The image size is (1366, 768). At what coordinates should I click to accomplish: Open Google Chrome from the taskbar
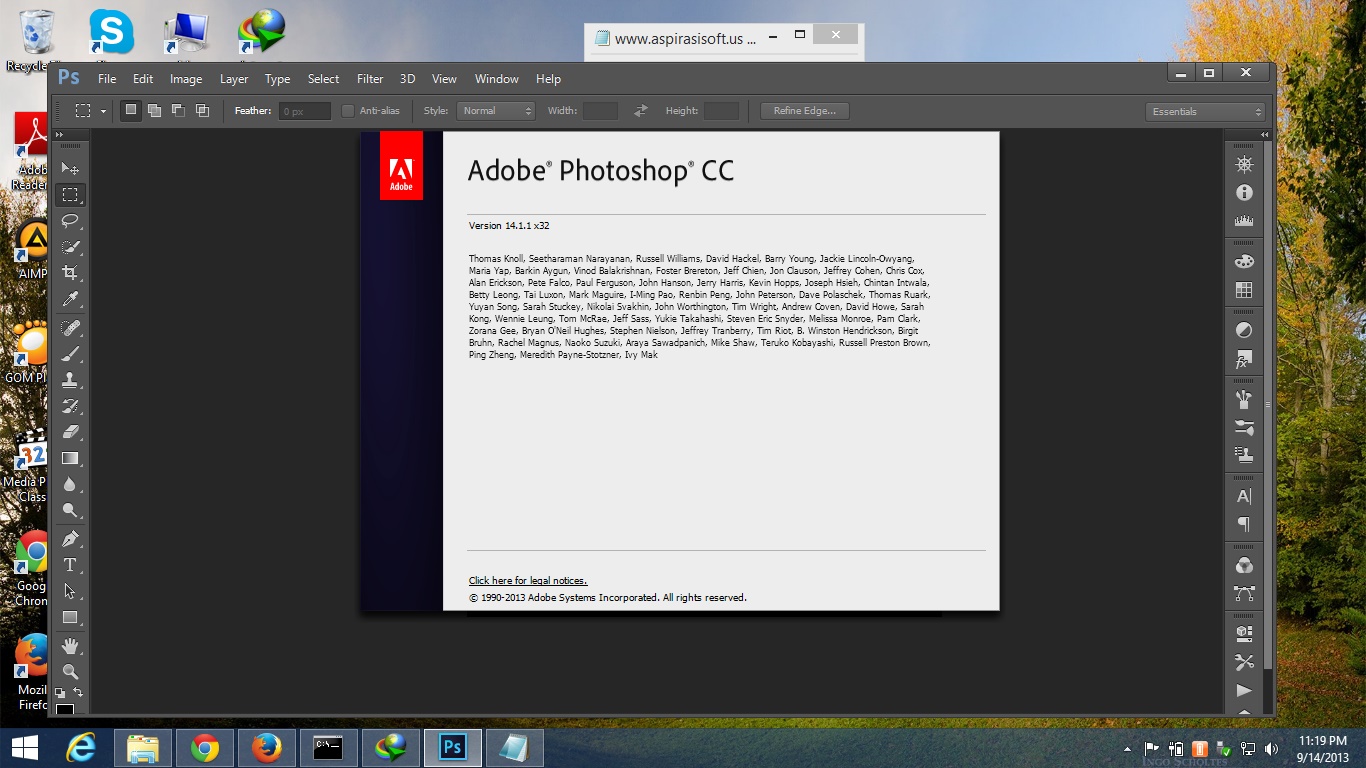[x=205, y=748]
